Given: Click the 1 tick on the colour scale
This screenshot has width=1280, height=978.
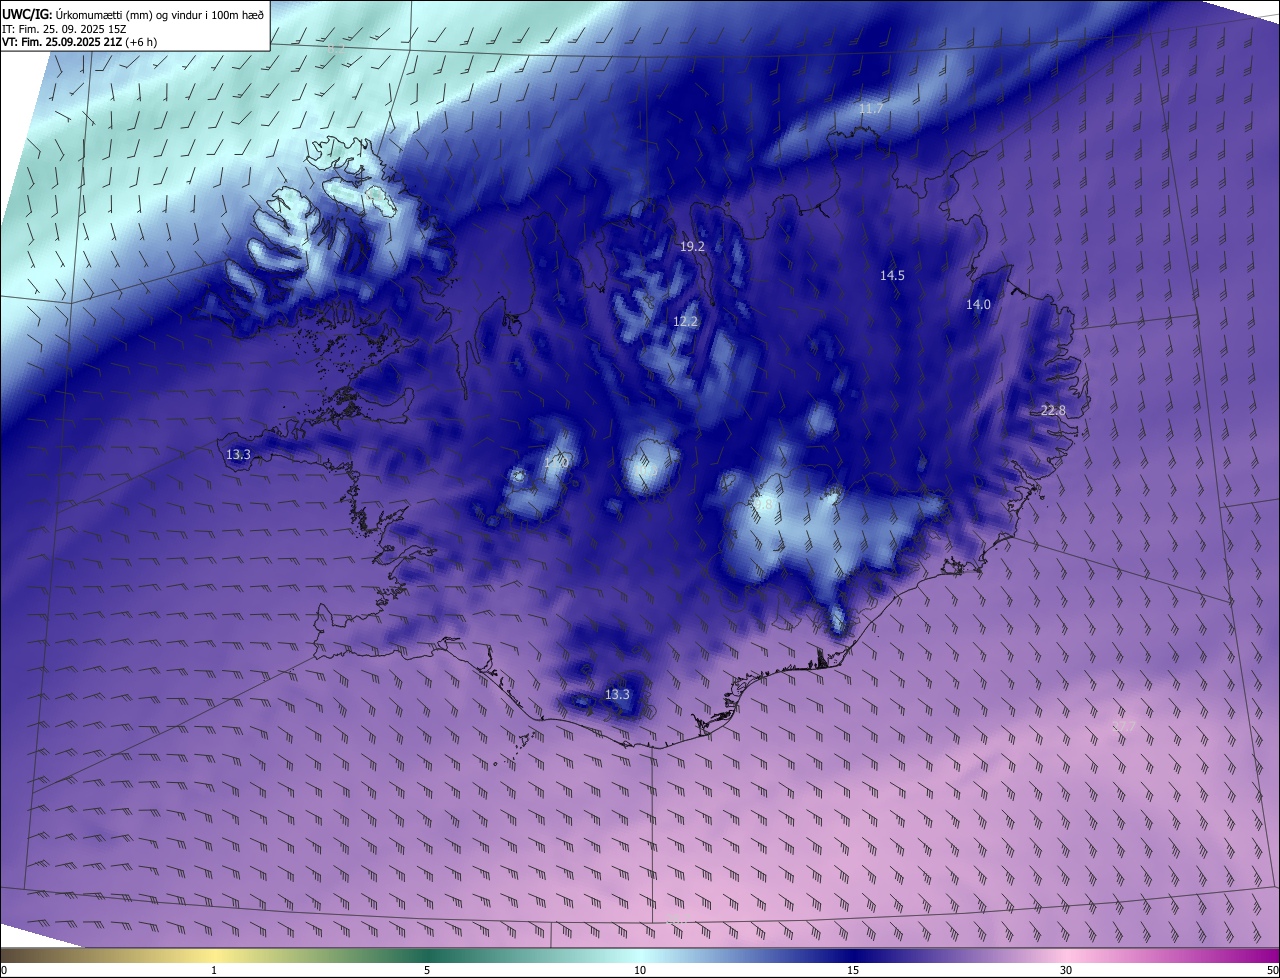Looking at the screenshot, I should [214, 970].
